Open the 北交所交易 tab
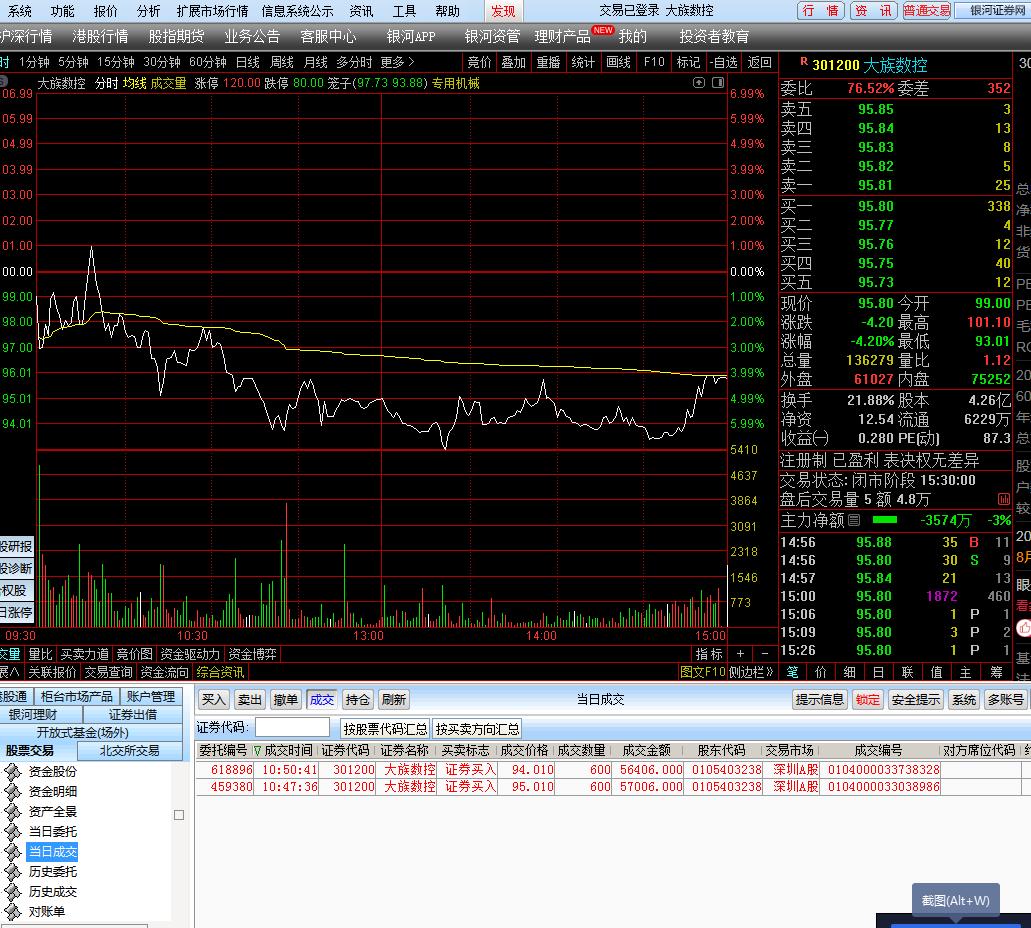The width and height of the screenshot is (1031, 928). (x=130, y=750)
